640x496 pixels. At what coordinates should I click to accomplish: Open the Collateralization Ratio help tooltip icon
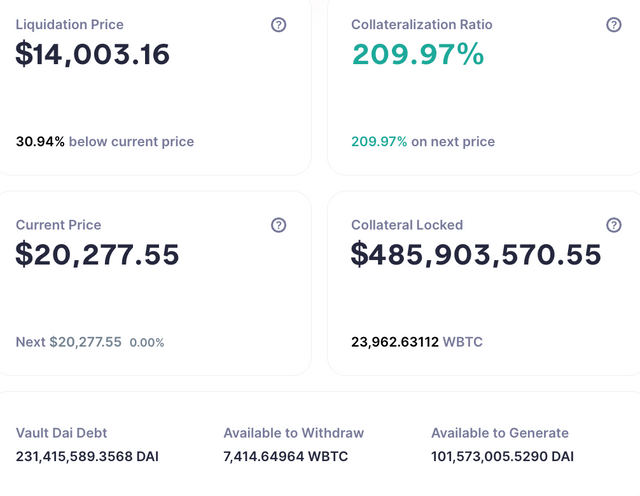tap(614, 25)
